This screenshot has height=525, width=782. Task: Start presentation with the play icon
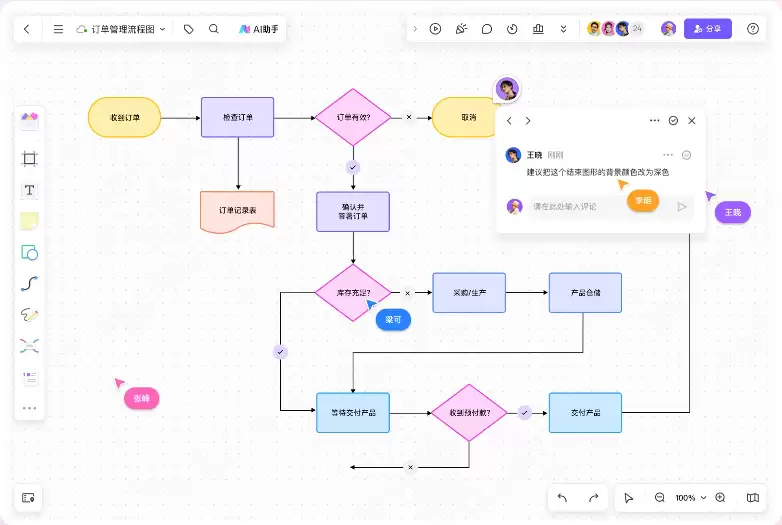435,29
